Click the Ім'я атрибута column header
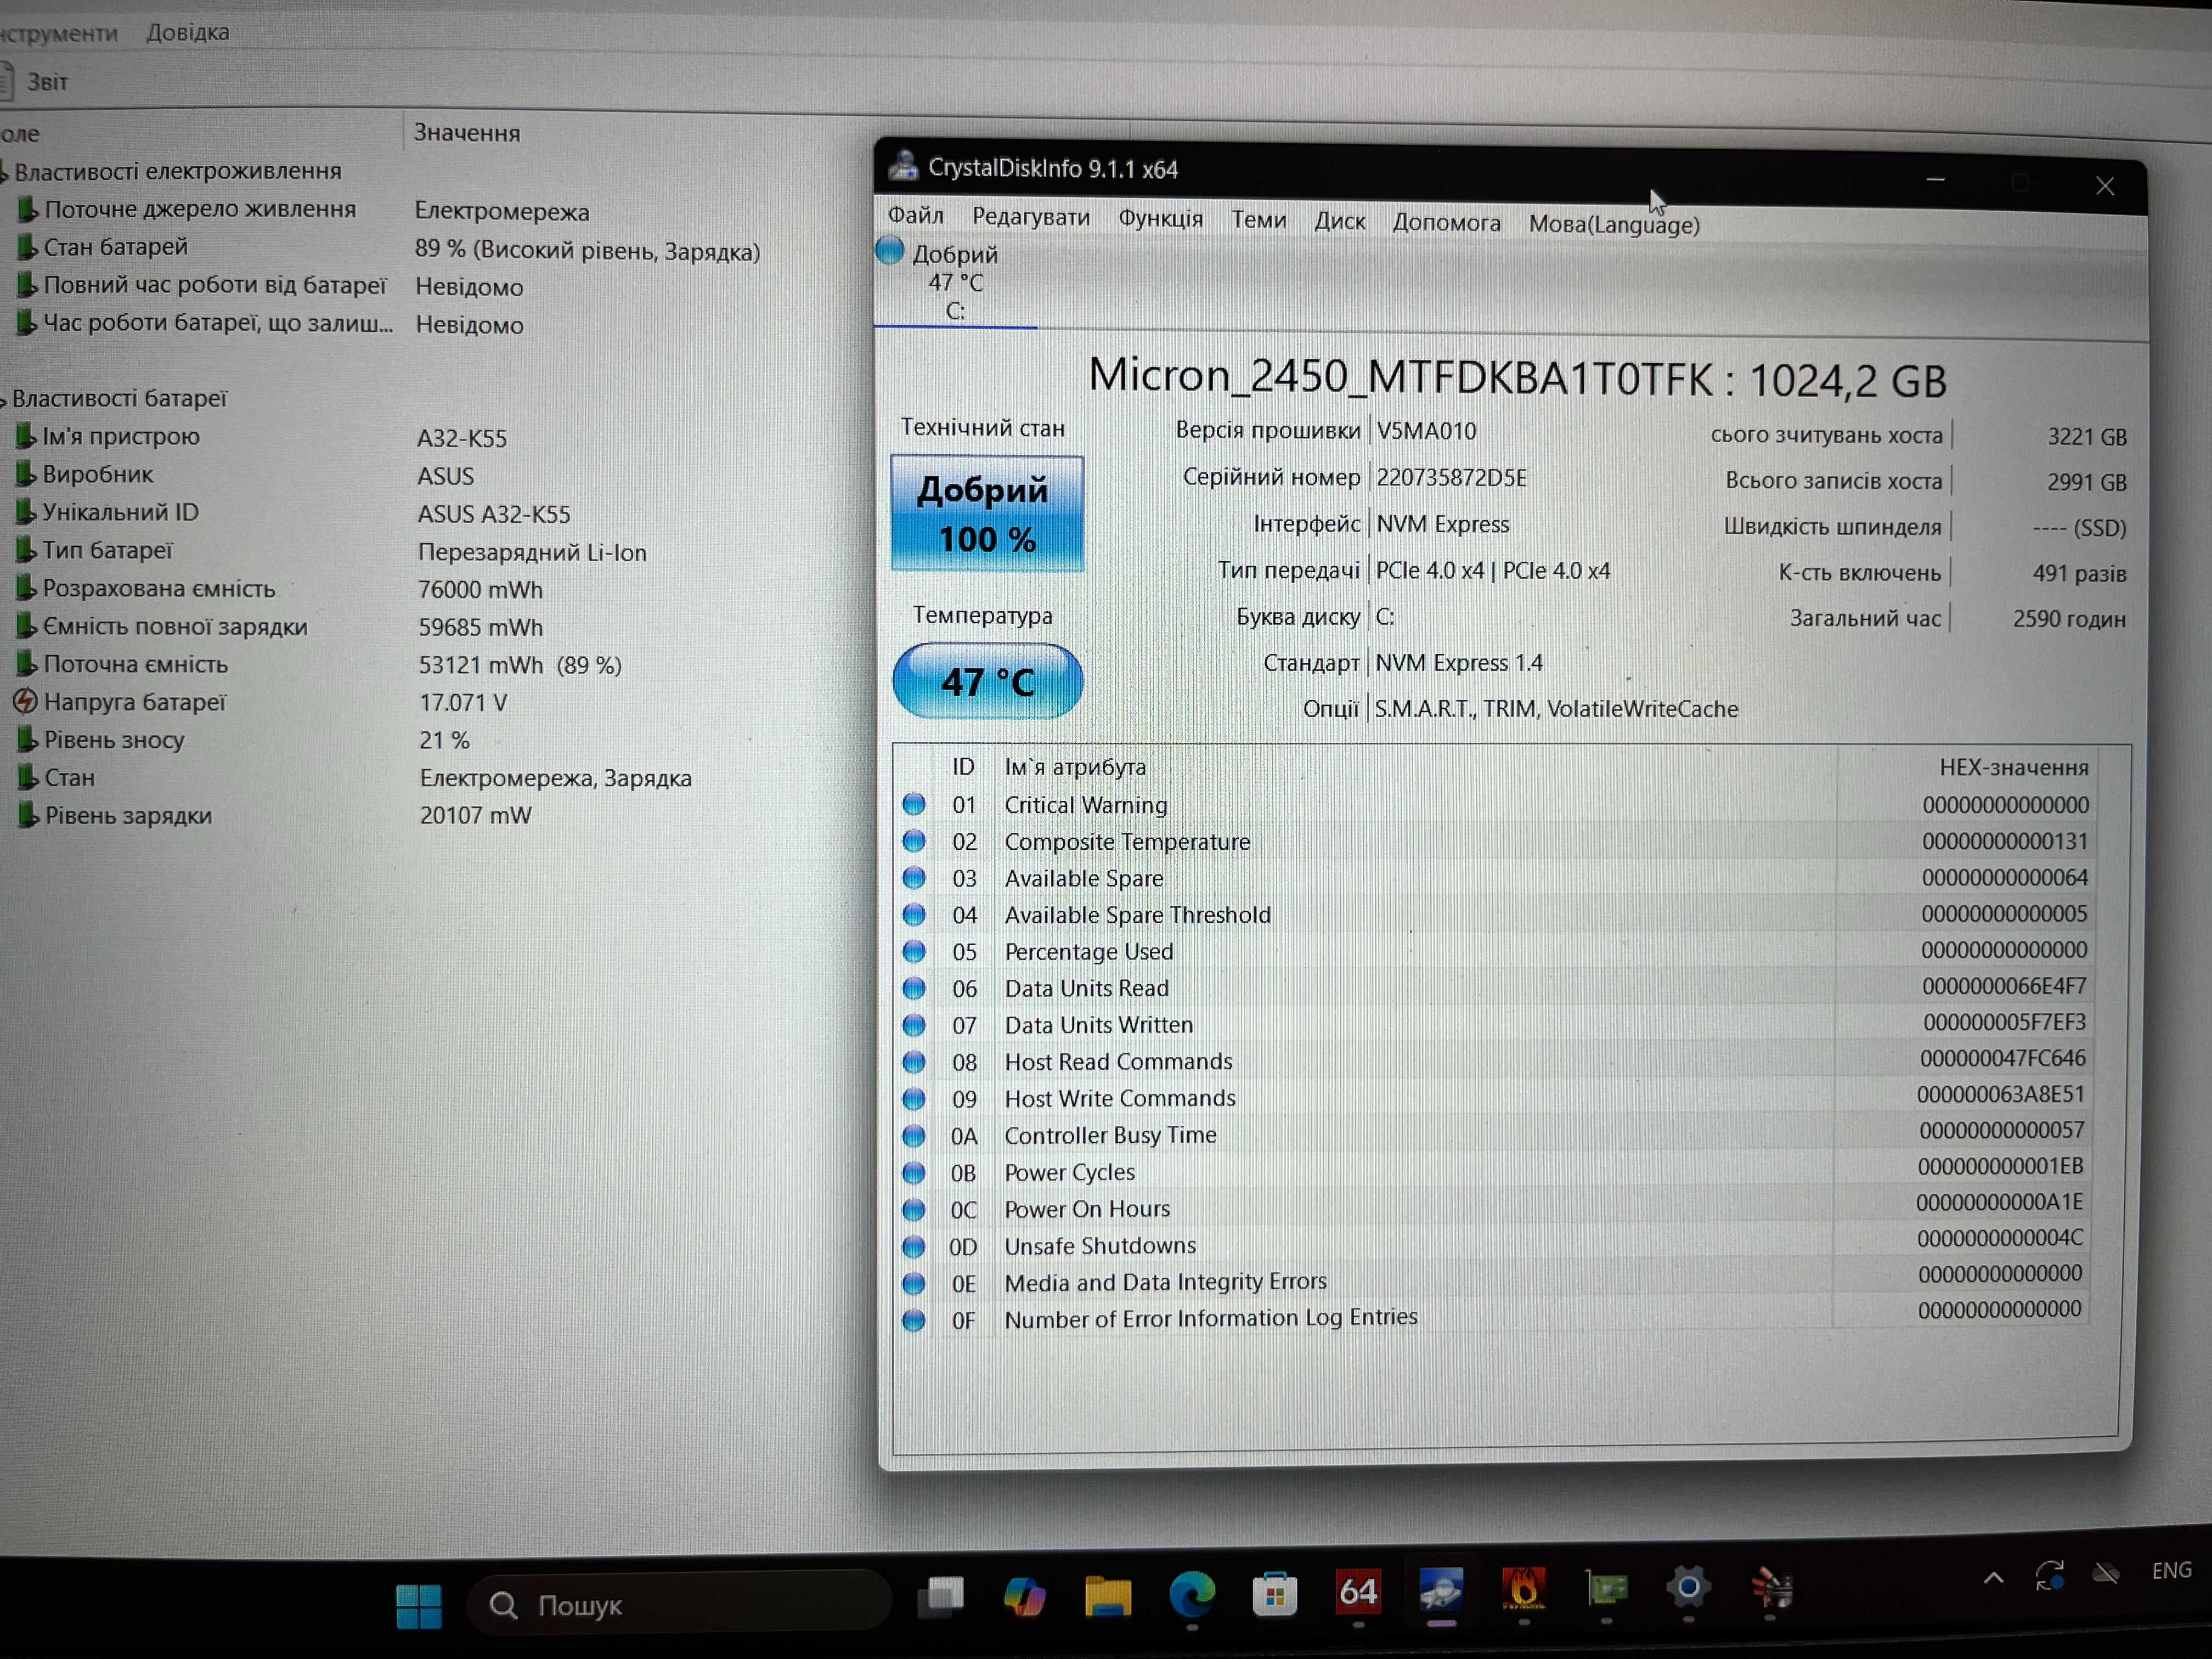 tap(1075, 767)
